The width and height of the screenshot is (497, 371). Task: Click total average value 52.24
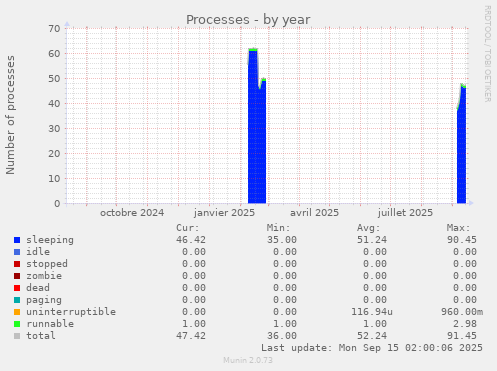click(x=372, y=336)
